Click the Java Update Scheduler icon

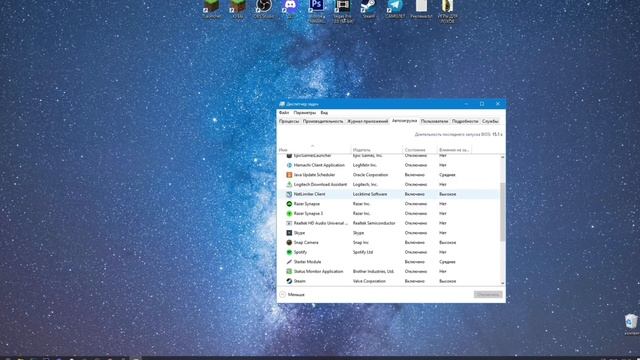click(289, 175)
